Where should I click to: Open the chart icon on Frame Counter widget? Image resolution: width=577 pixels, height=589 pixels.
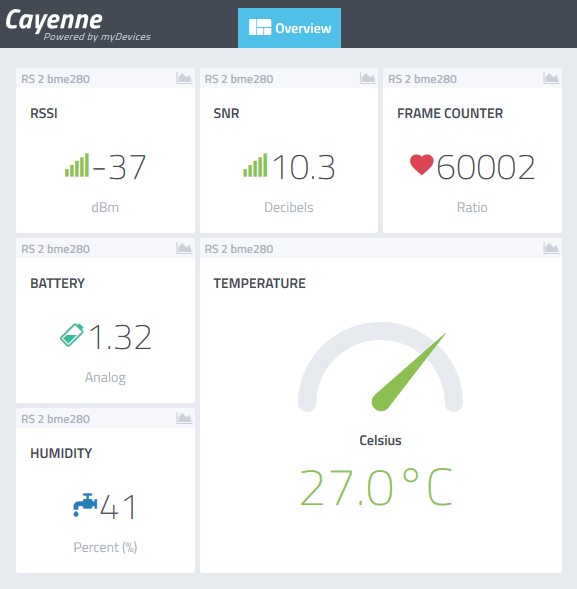tap(551, 78)
